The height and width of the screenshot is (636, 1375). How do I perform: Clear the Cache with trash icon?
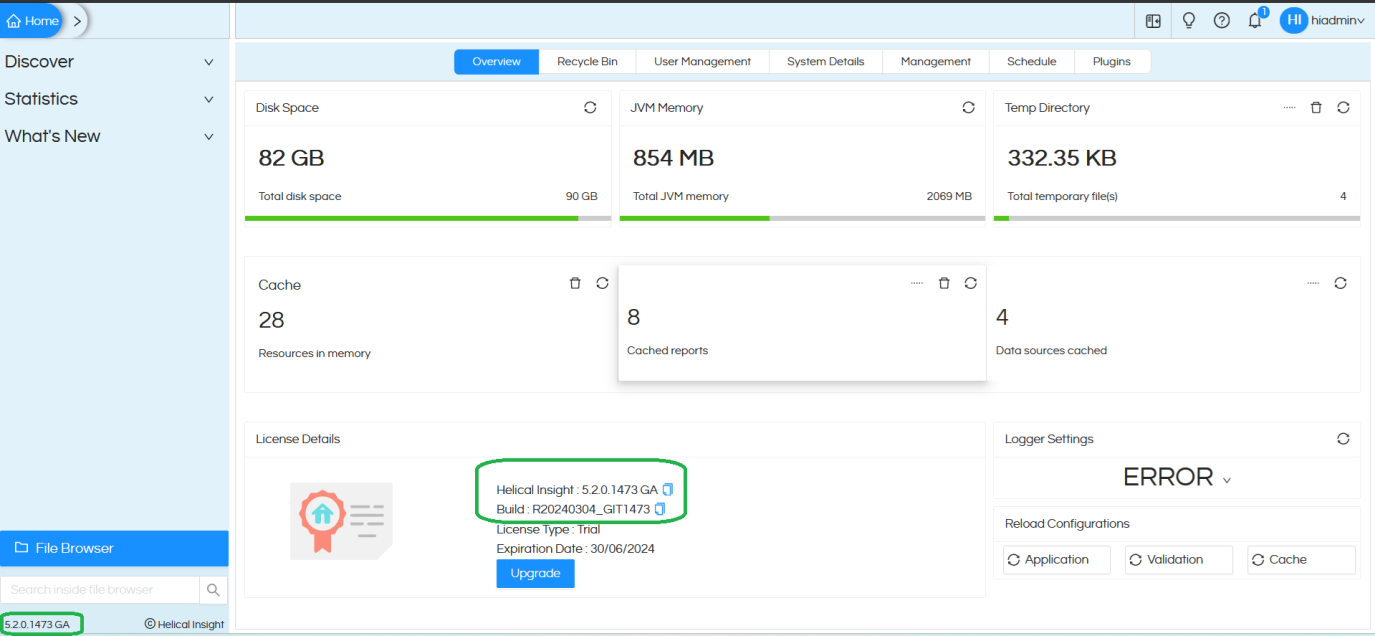tap(575, 284)
